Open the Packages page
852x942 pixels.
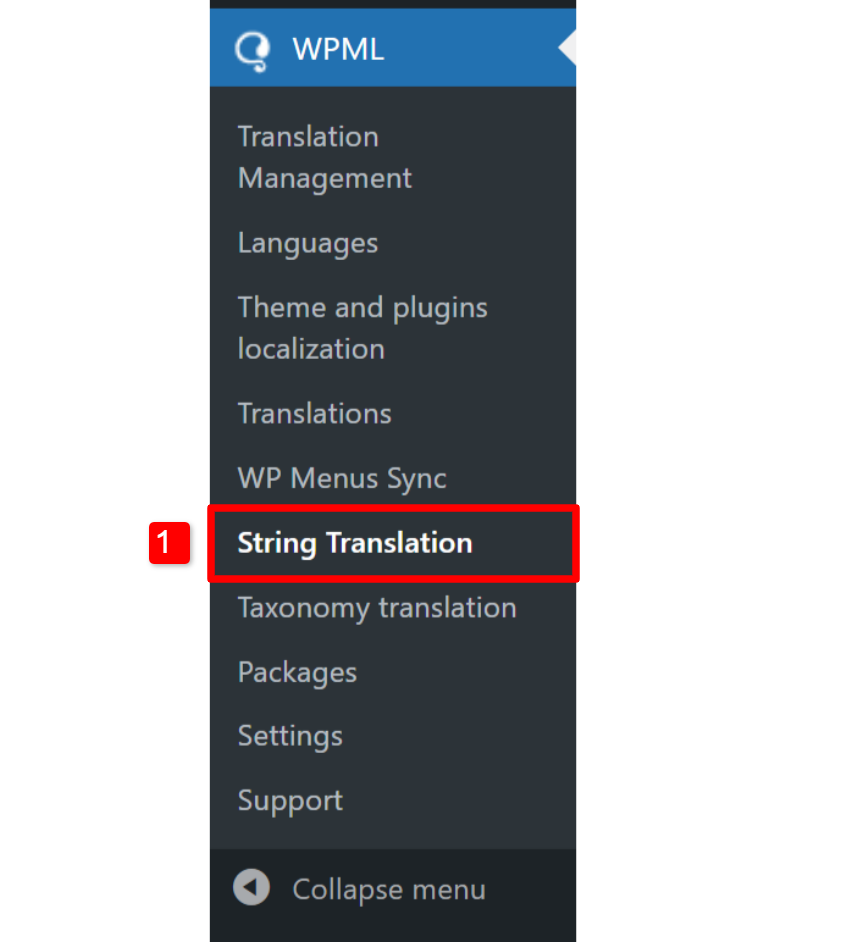(297, 672)
